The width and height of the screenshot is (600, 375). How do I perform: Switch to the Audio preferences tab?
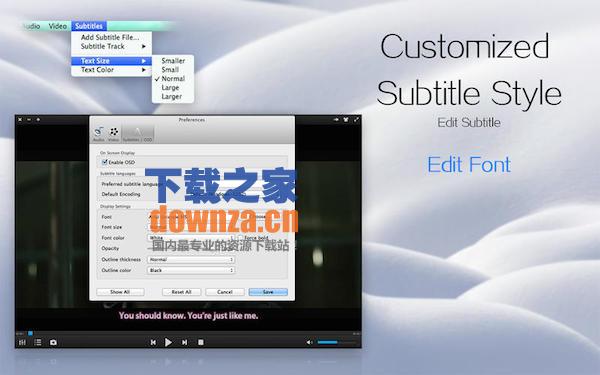click(98, 134)
